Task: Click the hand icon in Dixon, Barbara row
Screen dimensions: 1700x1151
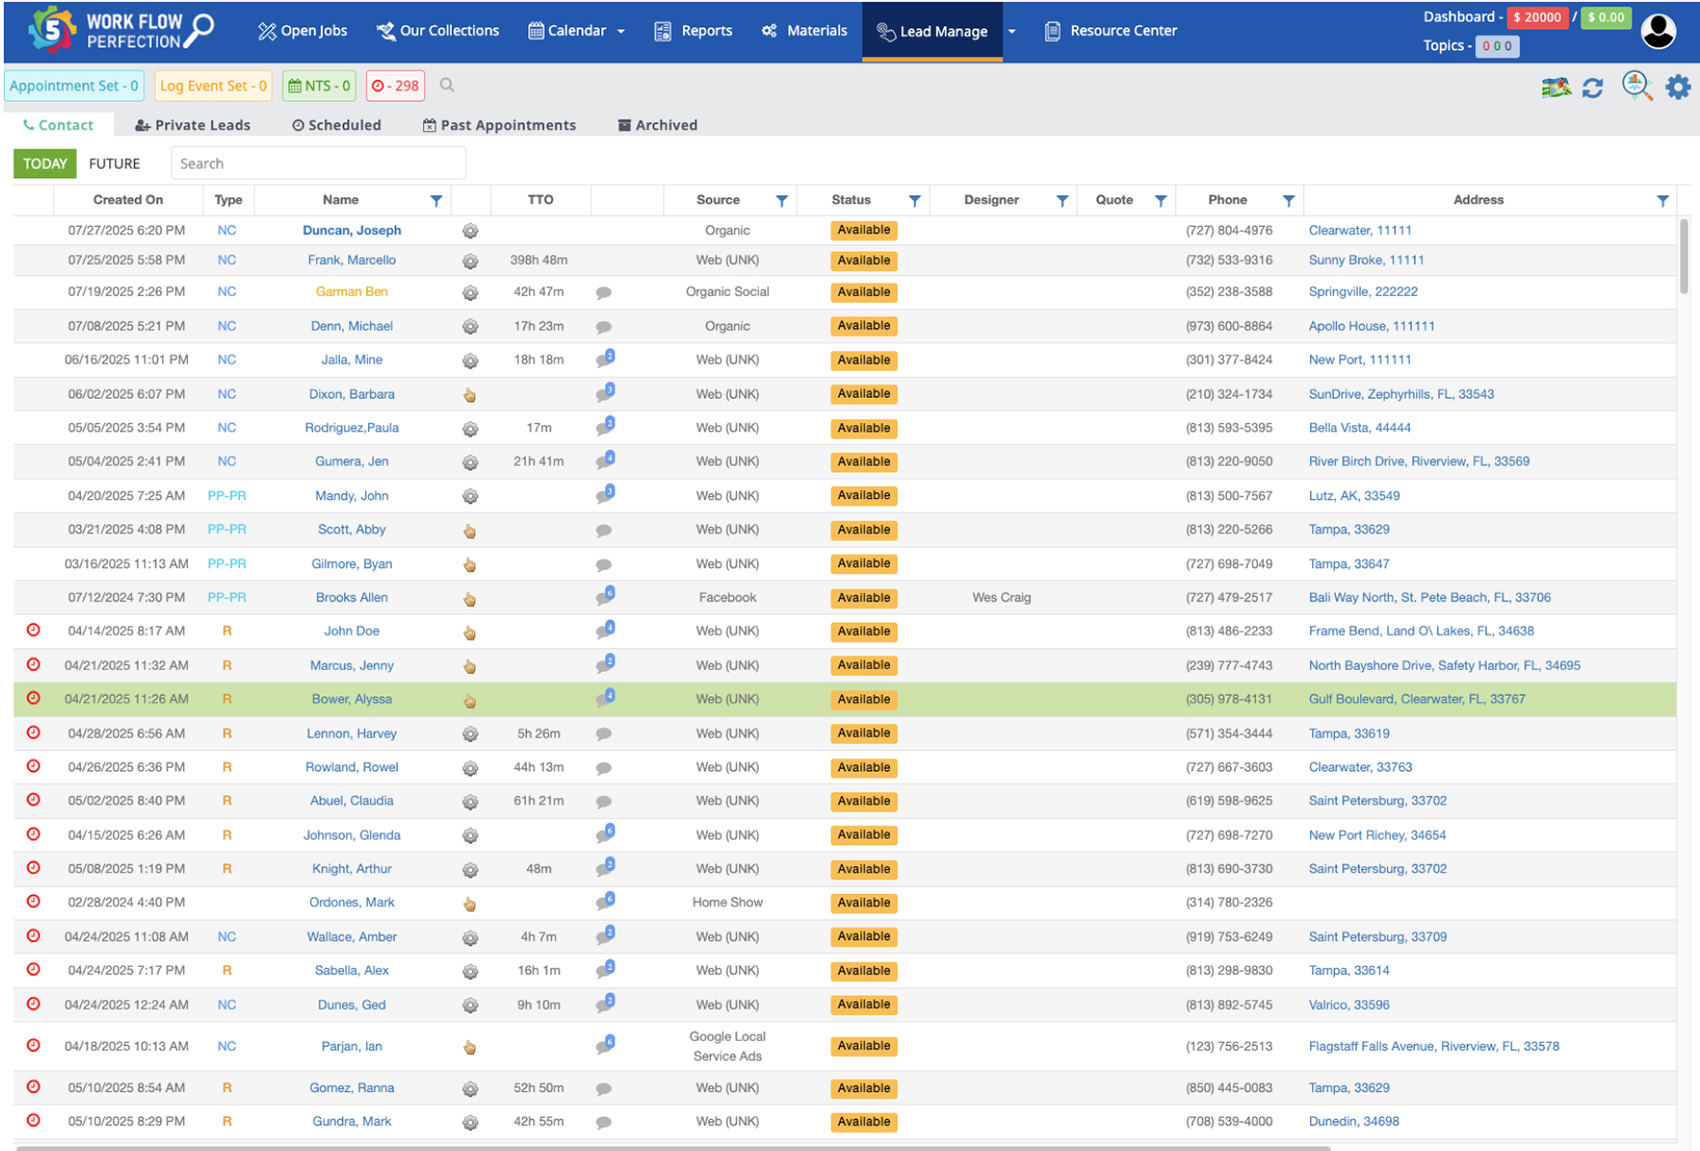Action: [x=470, y=395]
